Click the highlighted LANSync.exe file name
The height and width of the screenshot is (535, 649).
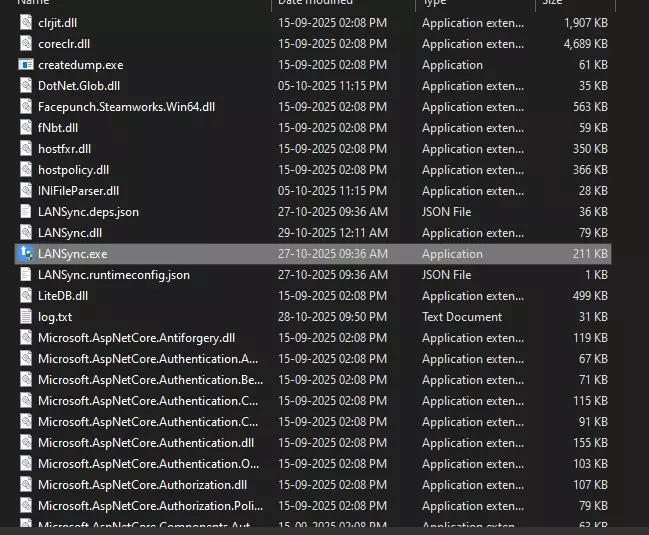pos(72,254)
